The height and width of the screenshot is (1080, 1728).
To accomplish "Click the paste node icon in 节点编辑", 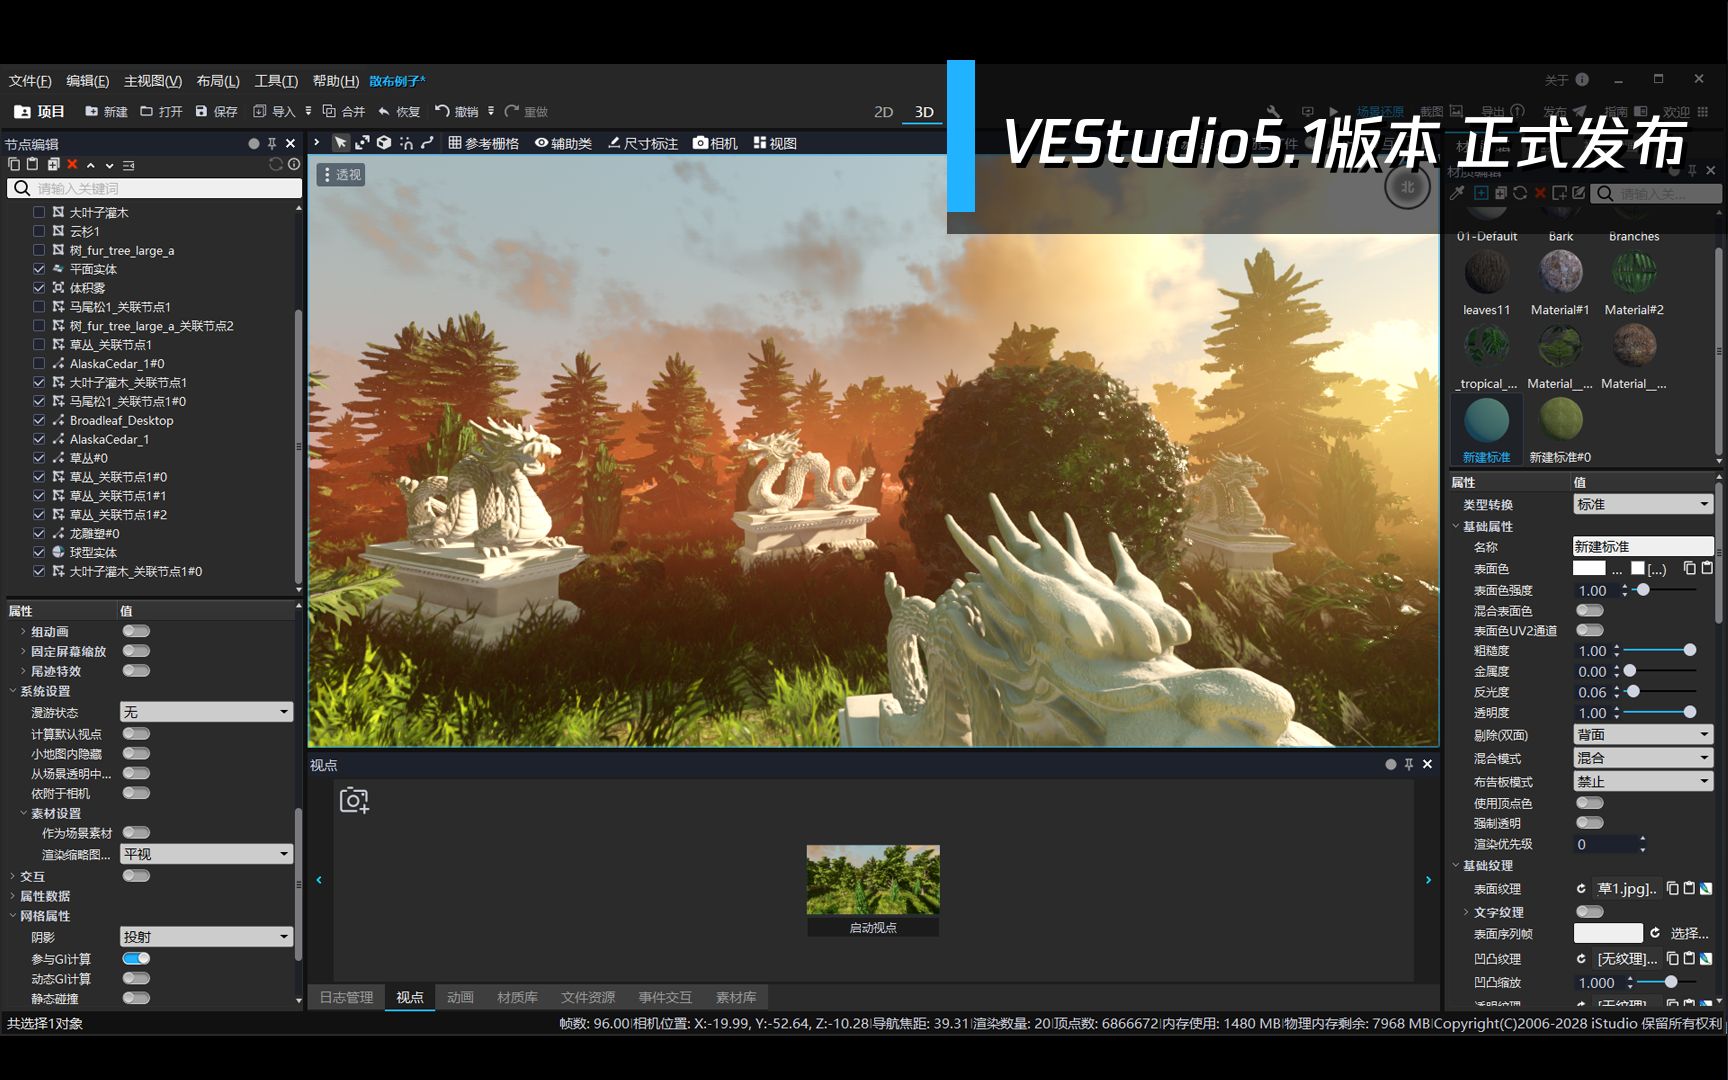I will [33, 164].
